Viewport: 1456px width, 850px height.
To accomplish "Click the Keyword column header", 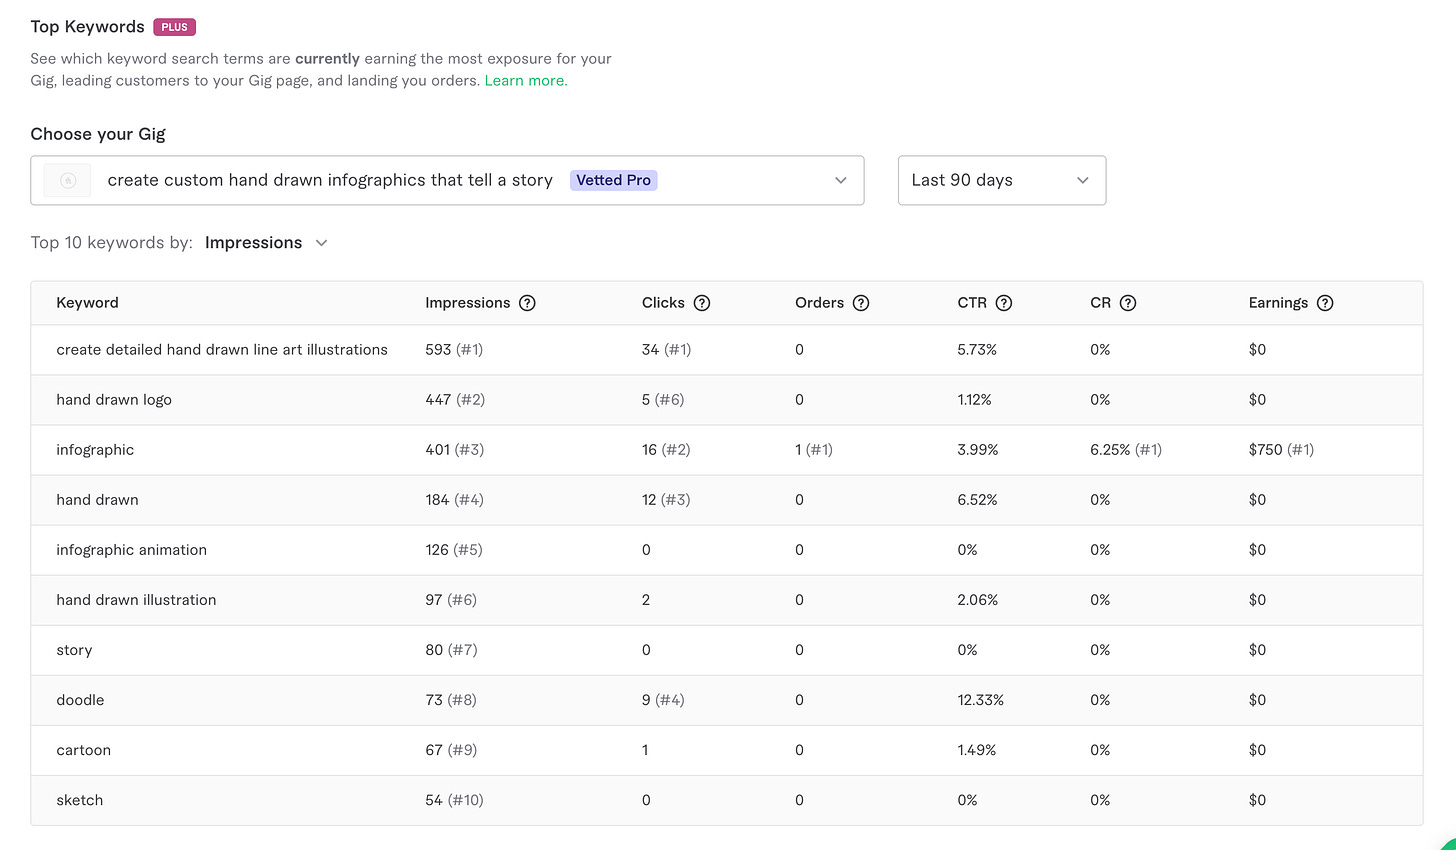I will pos(87,303).
